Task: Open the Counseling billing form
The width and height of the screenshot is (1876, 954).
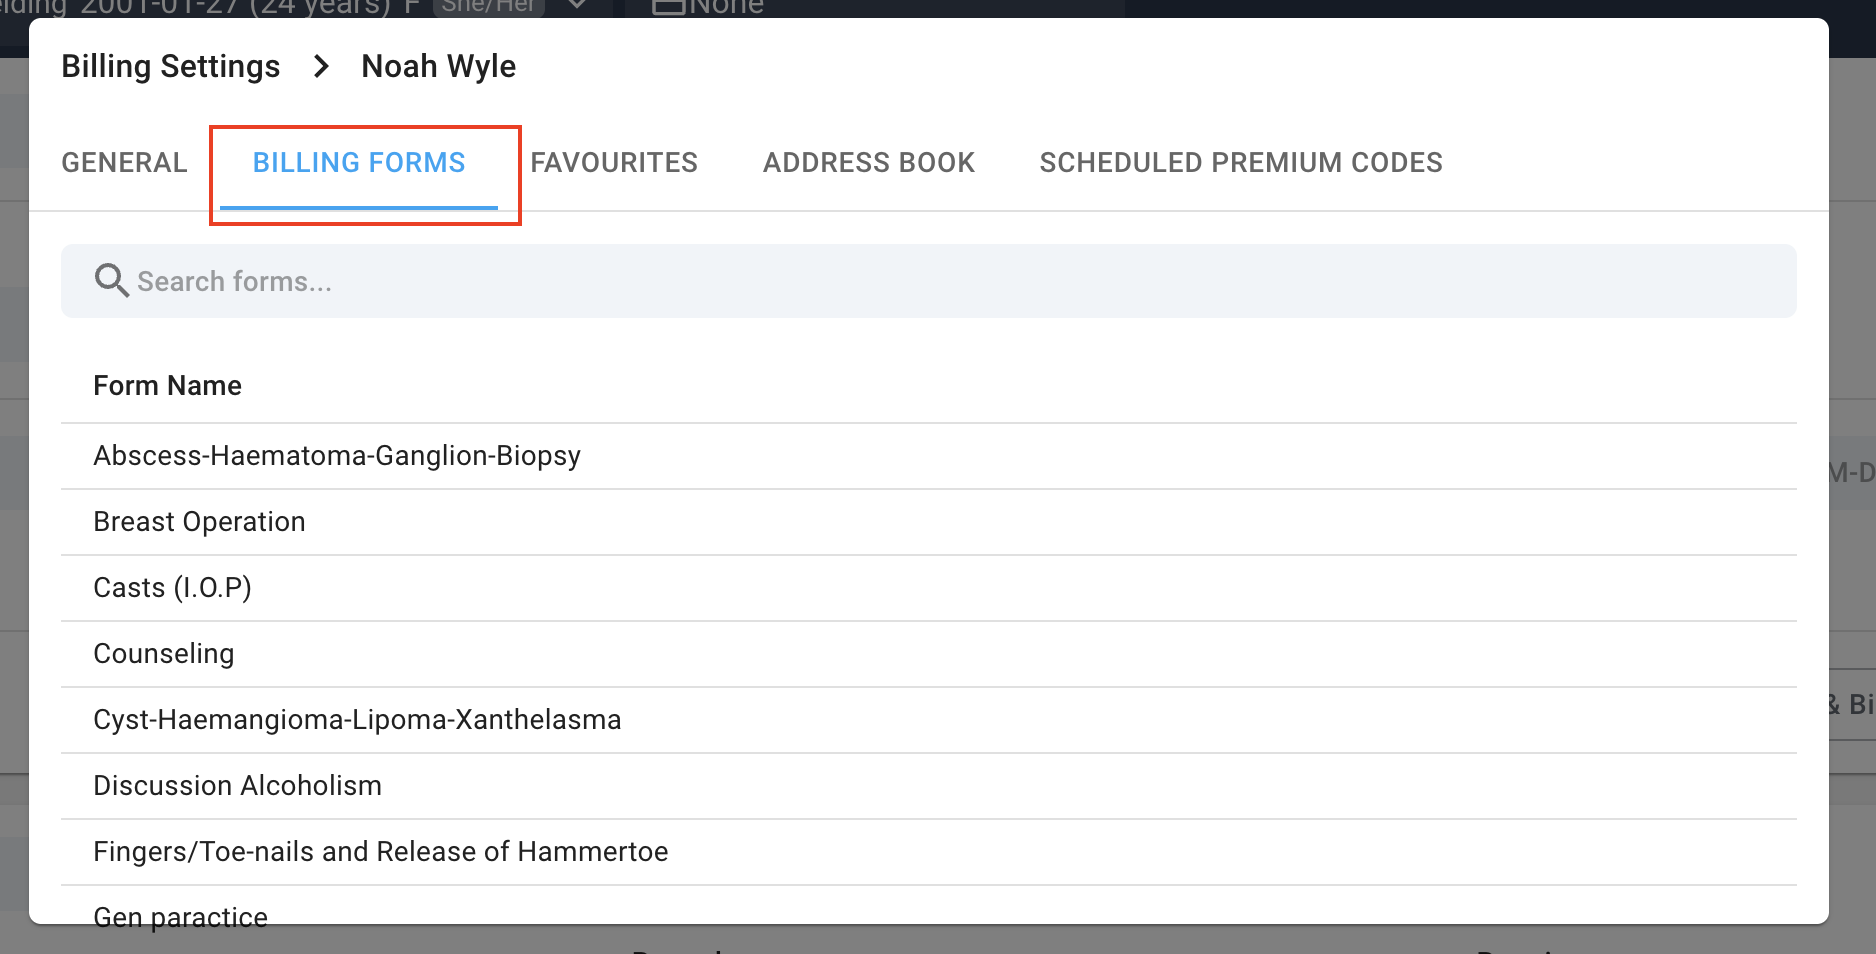Action: tap(163, 653)
